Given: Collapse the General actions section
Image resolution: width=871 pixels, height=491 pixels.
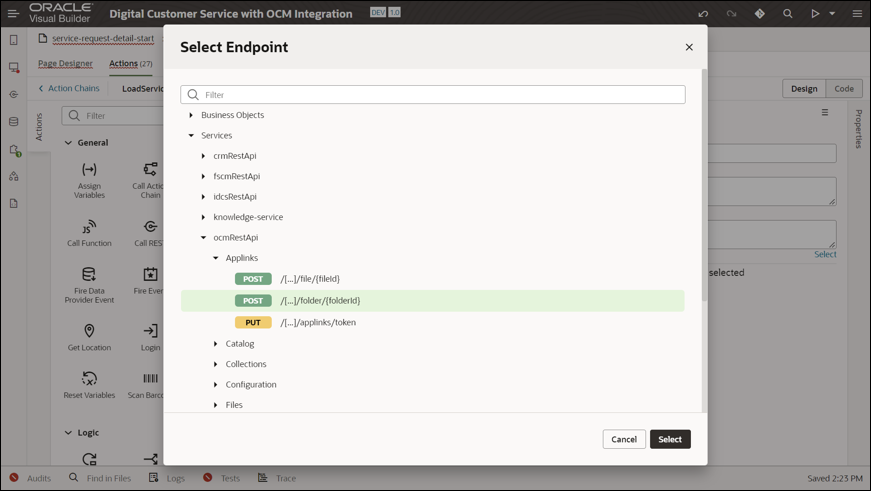Looking at the screenshot, I should 68,143.
